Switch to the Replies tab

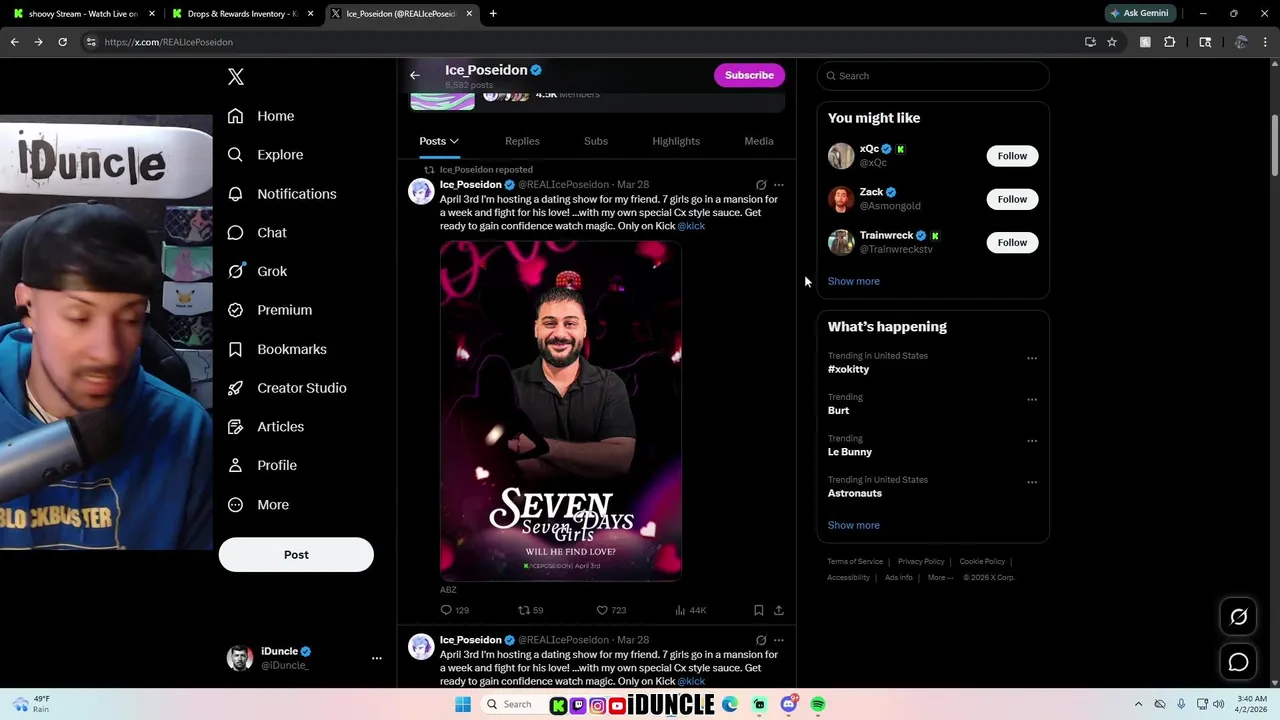(522, 141)
